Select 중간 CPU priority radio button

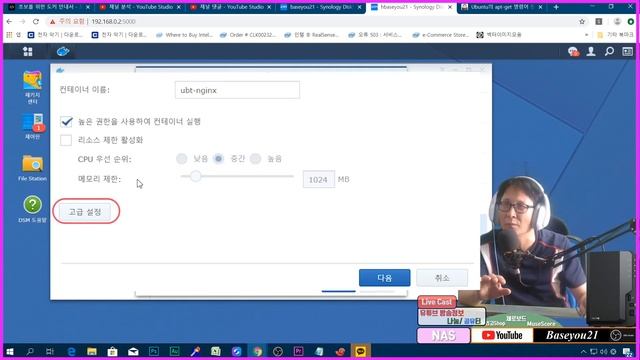(219, 159)
